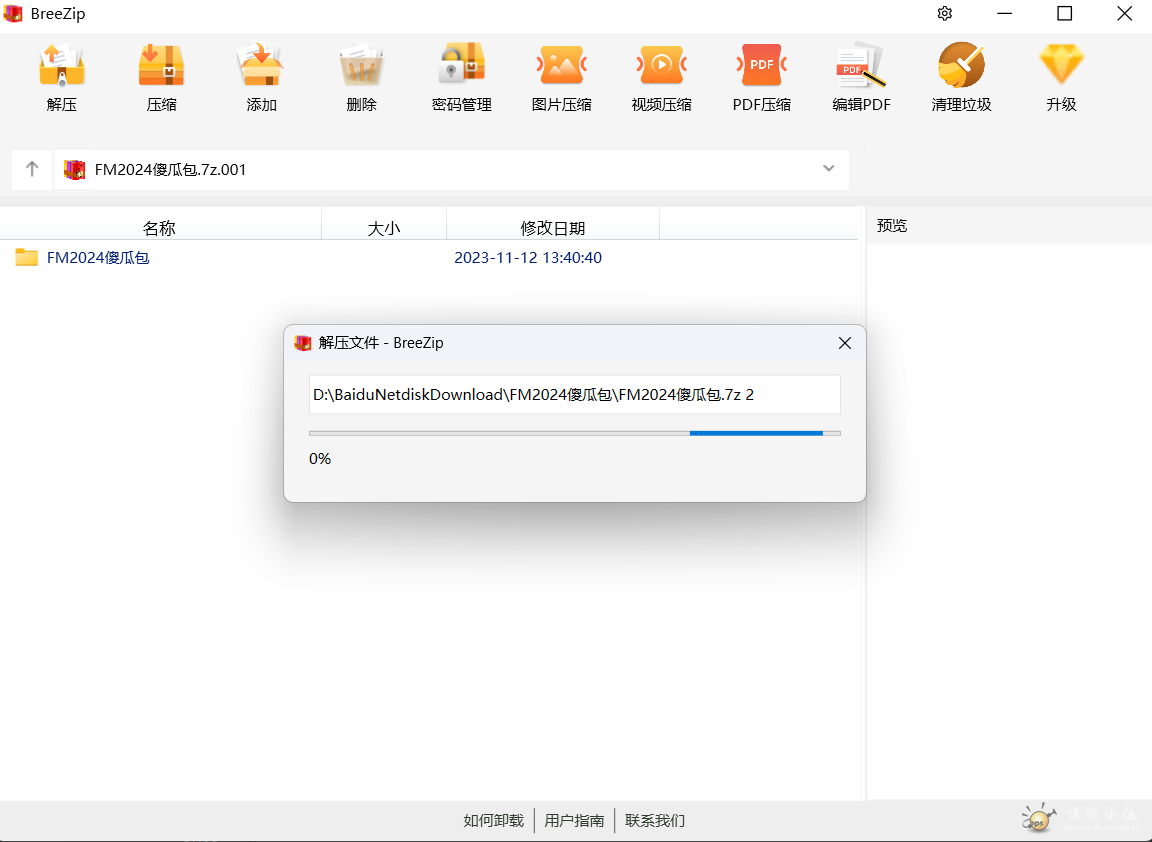Click the 解压 extract icon
This screenshot has width=1152, height=842.
tap(62, 66)
